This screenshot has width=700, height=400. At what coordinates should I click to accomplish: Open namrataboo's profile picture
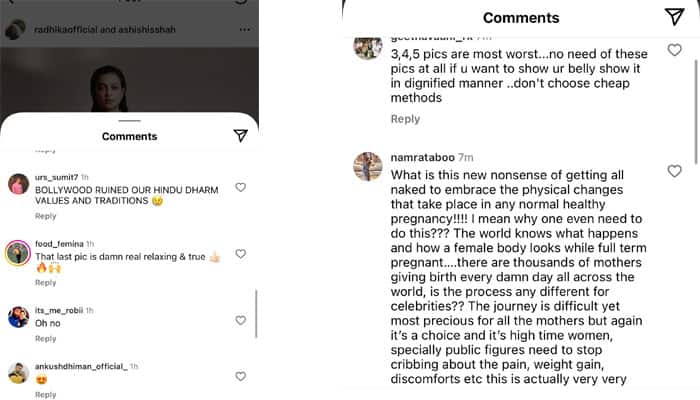368,166
